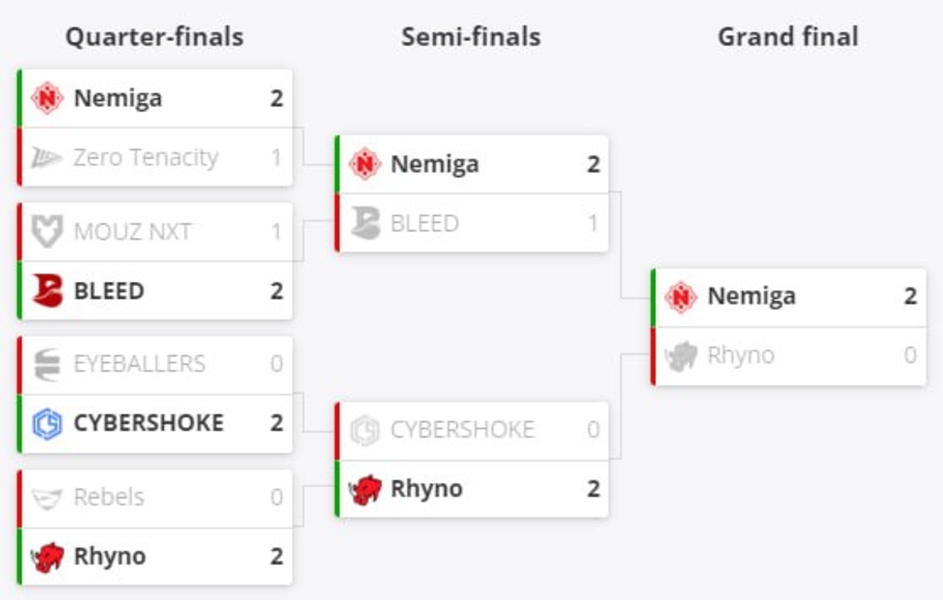
Task: Select the blue CYBERSHOKE logo in quarter-finals
Action: pos(47,423)
